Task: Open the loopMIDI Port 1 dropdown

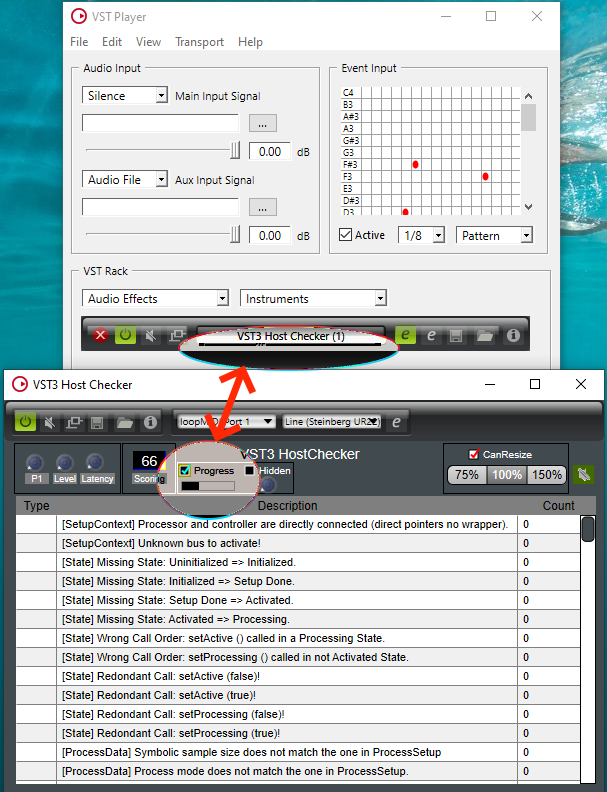Action: [x=226, y=421]
